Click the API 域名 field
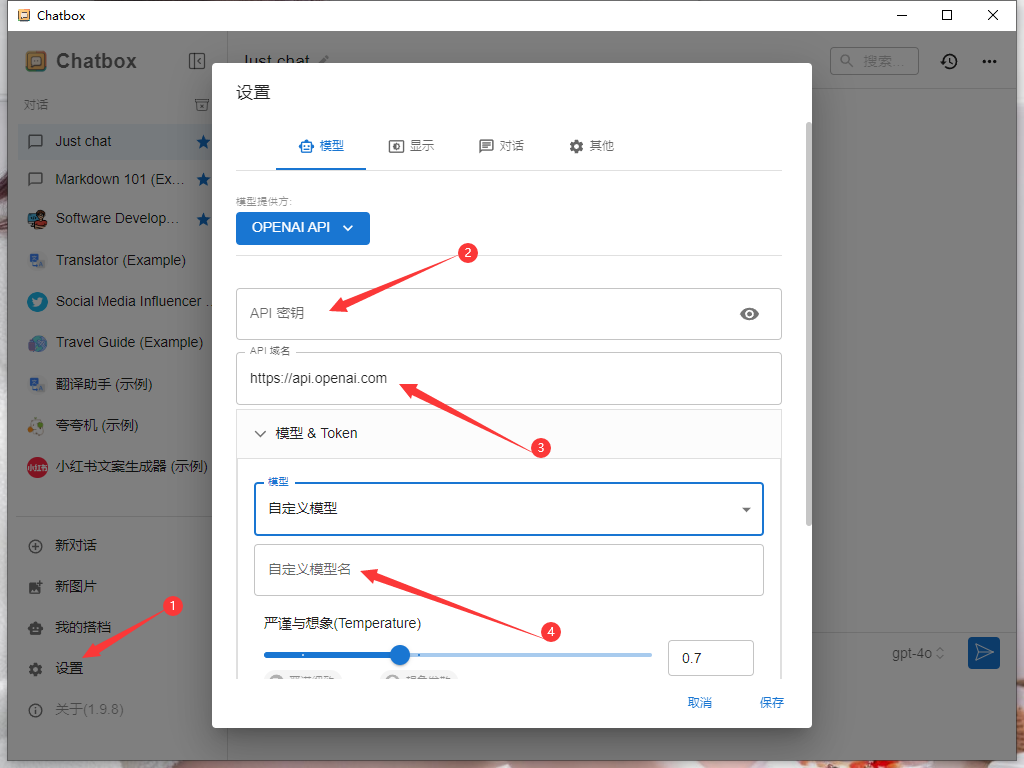The image size is (1024, 768). coord(509,379)
